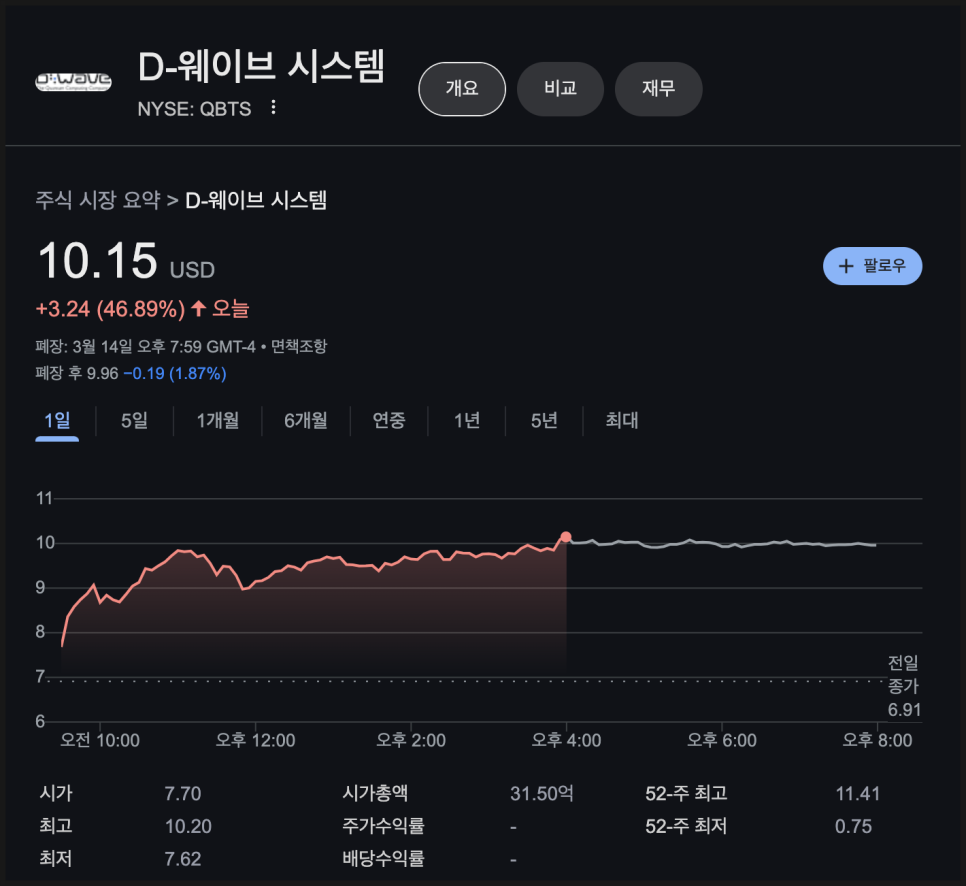This screenshot has height=886, width=966.
Task: Select the 1개월 chart range
Action: point(217,421)
